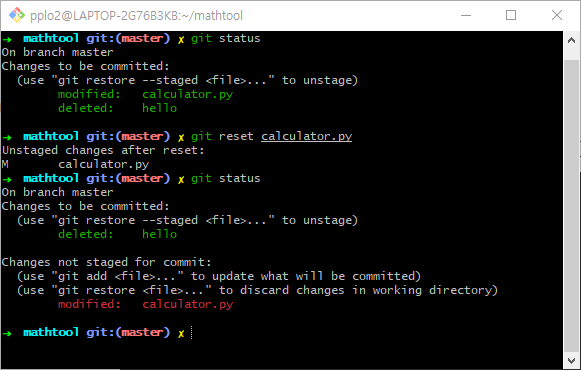Click the 'Unstaged changes after reset:' line

[x=103, y=150]
